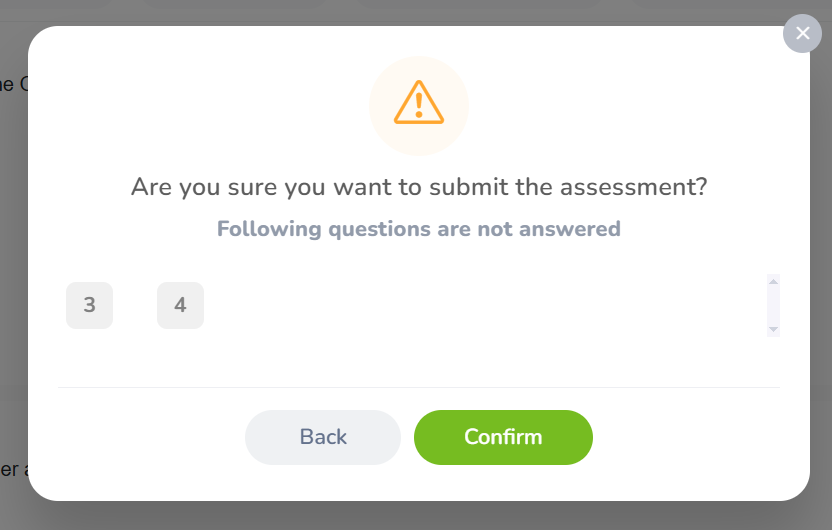Close the submit confirmation dialog
The width and height of the screenshot is (832, 530).
tap(802, 34)
